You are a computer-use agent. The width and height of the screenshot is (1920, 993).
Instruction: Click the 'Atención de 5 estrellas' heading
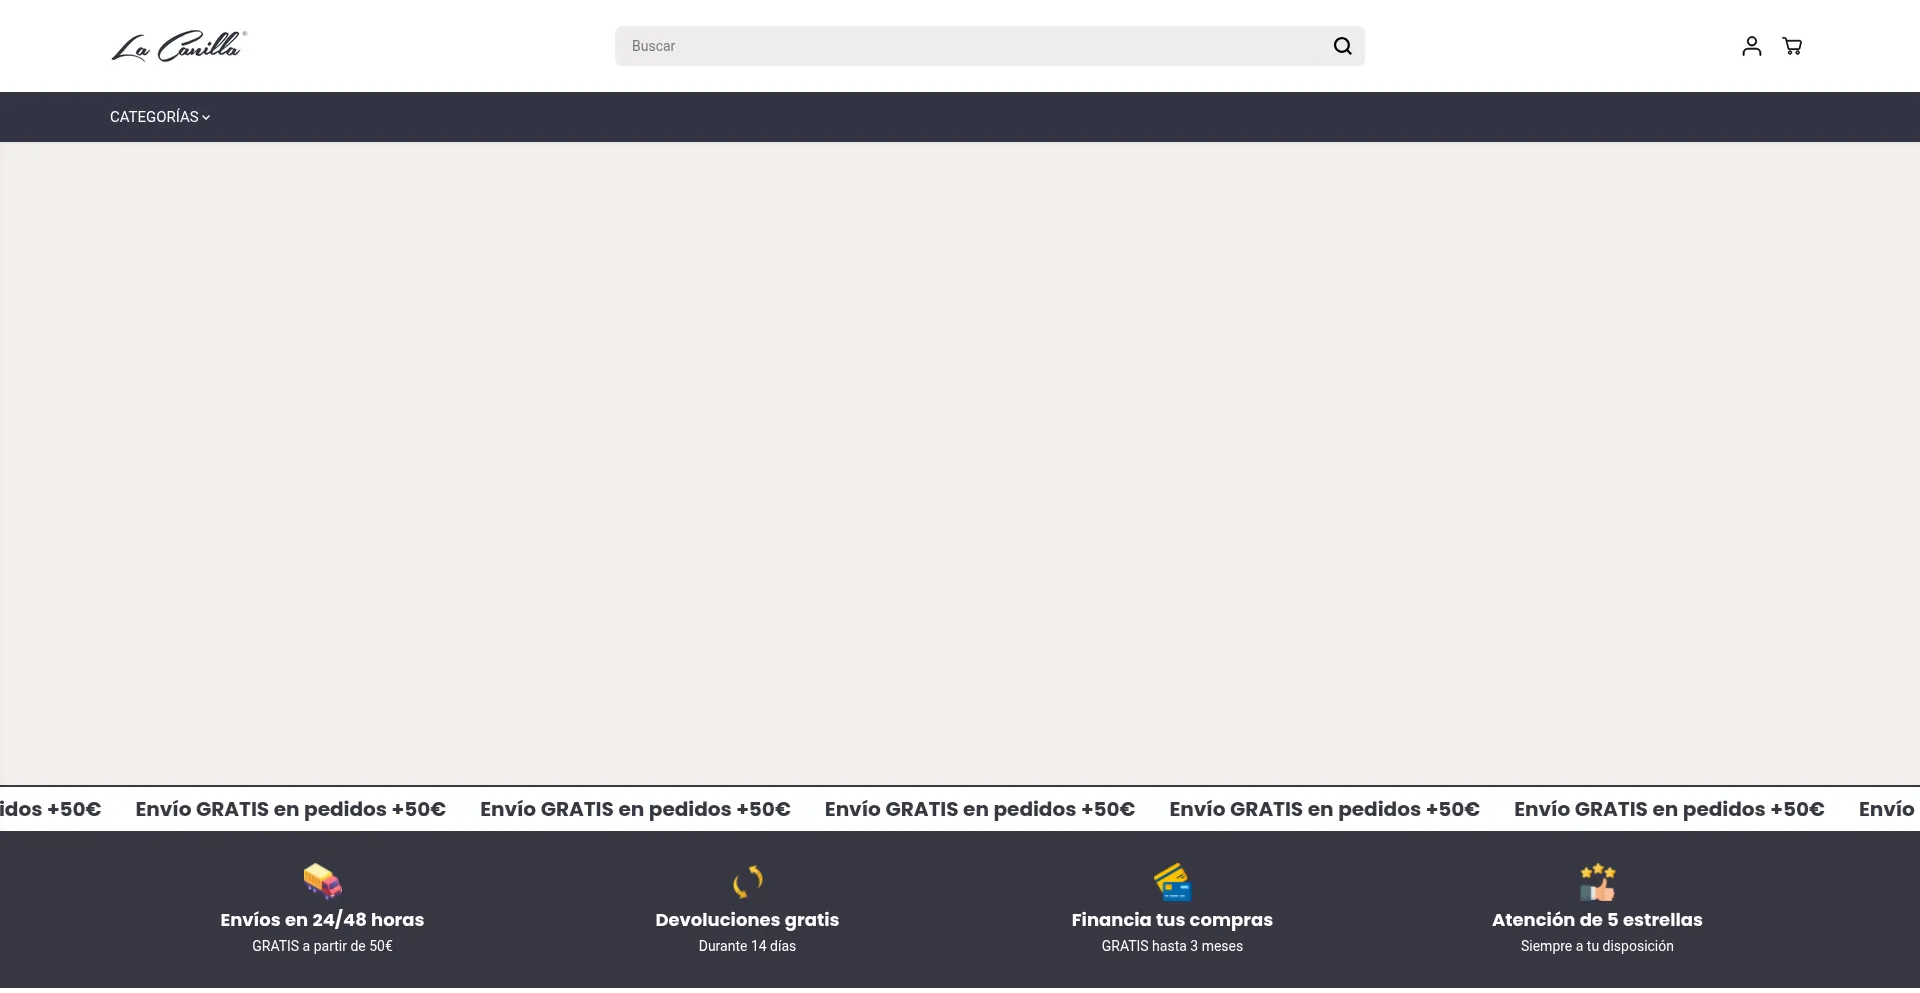coord(1597,920)
